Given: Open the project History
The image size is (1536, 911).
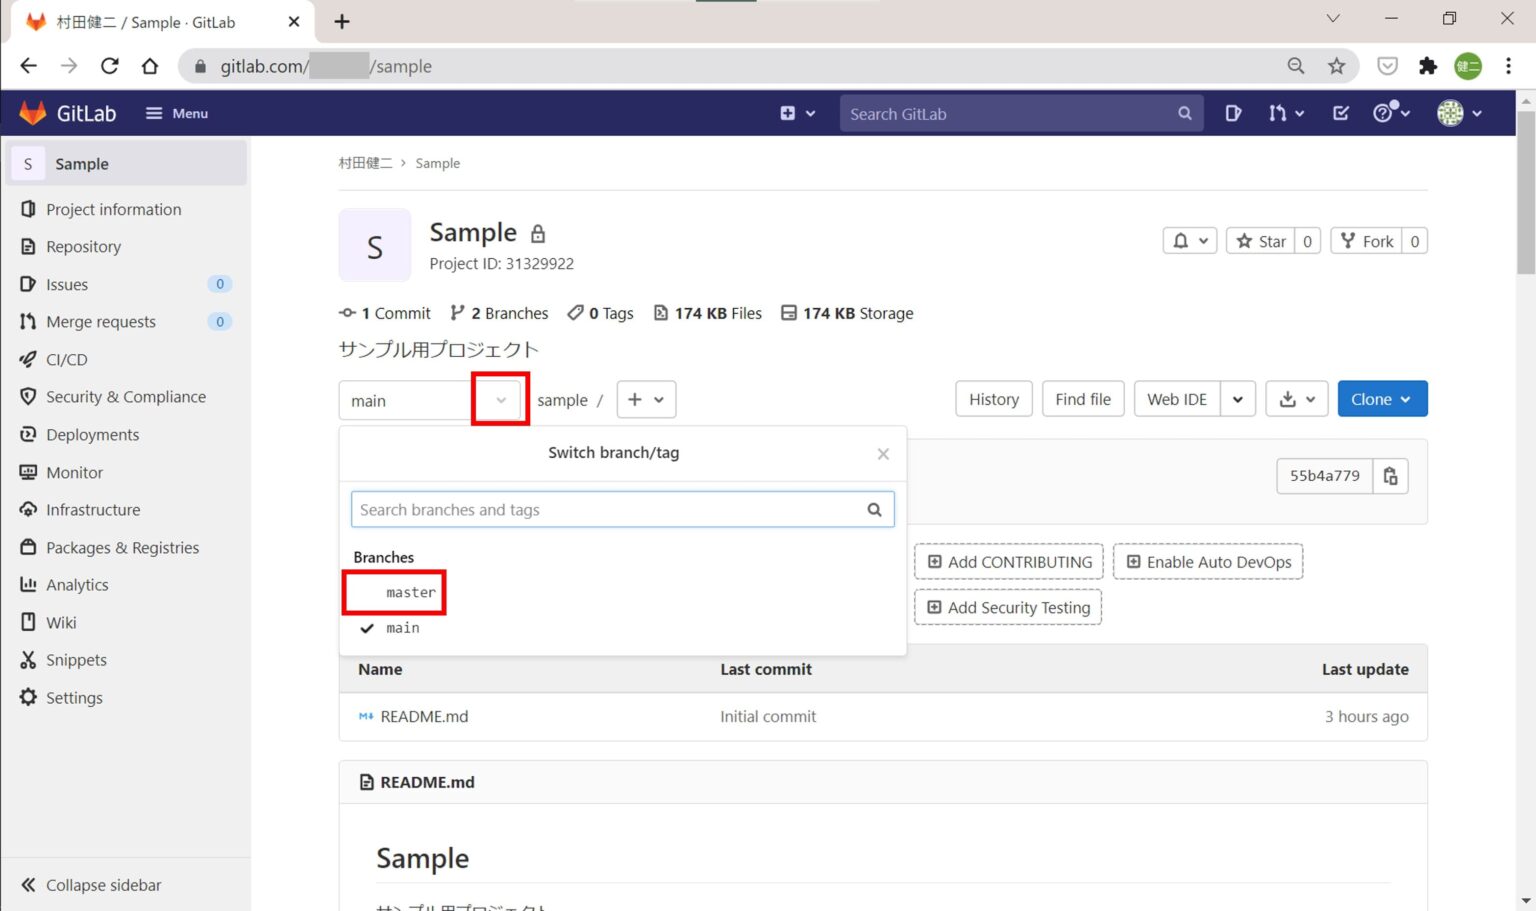Looking at the screenshot, I should [992, 398].
